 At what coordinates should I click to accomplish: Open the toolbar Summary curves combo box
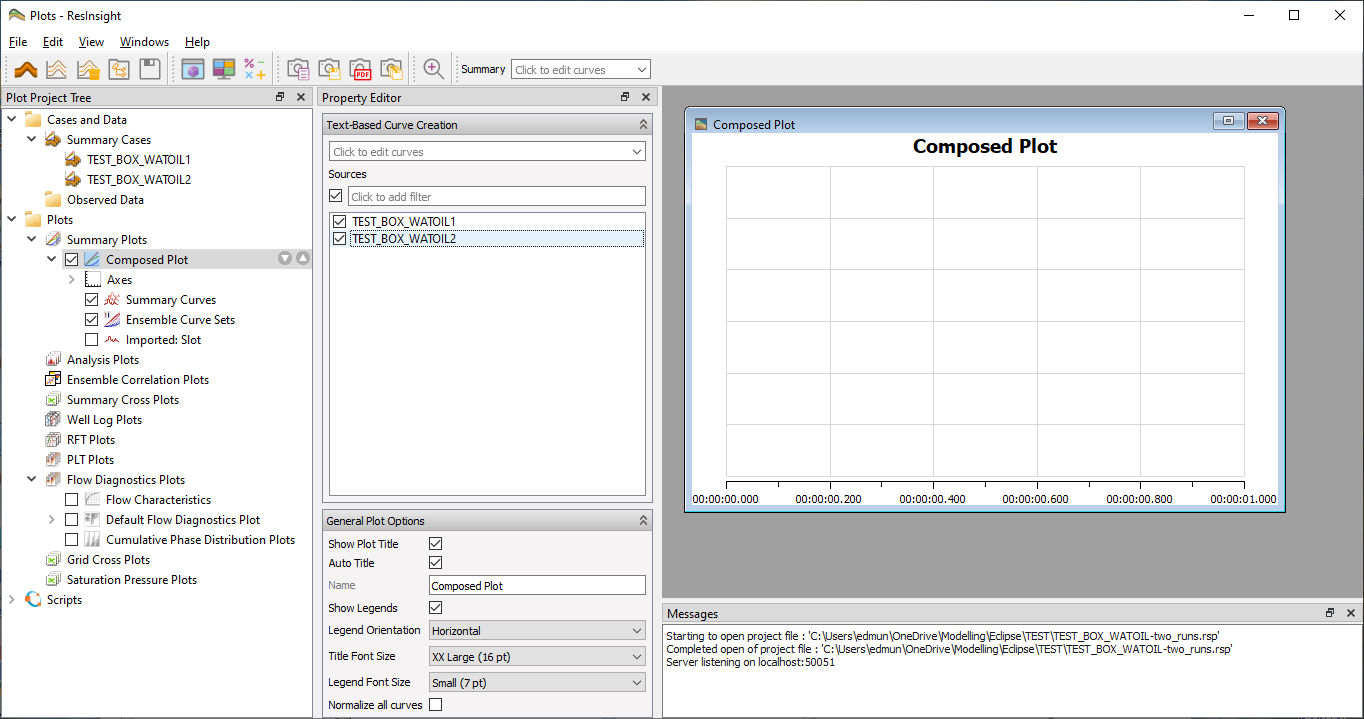click(x=581, y=70)
